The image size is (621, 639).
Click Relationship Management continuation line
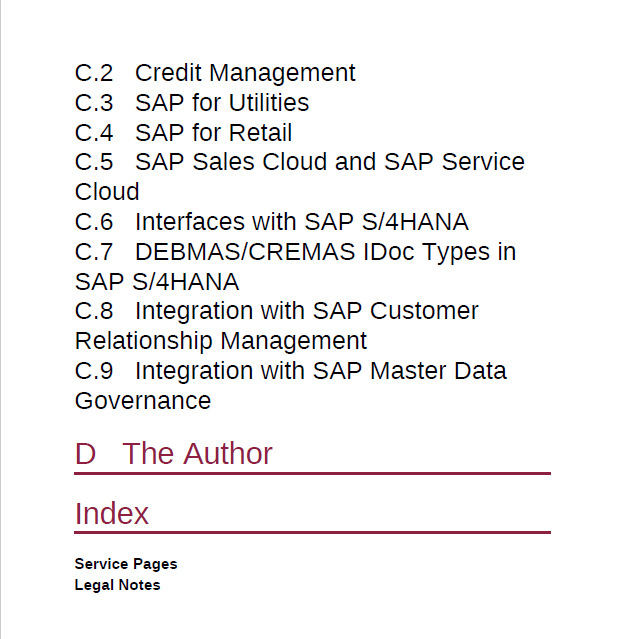coord(221,341)
